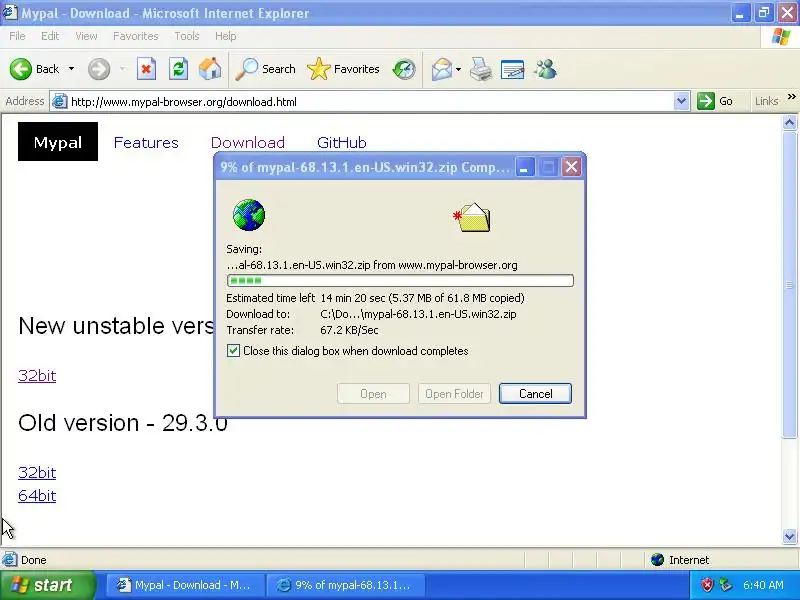Open the Back history dropdown arrow

(71, 69)
